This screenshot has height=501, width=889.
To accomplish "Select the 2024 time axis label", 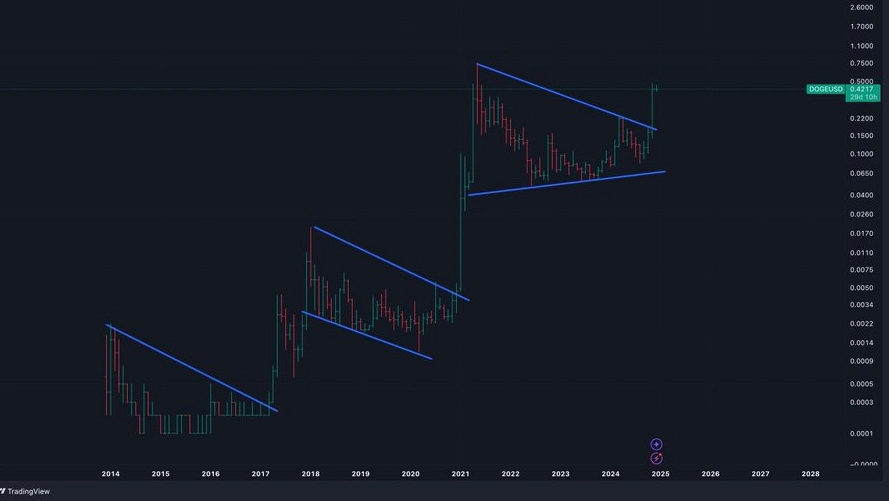I will tap(611, 474).
